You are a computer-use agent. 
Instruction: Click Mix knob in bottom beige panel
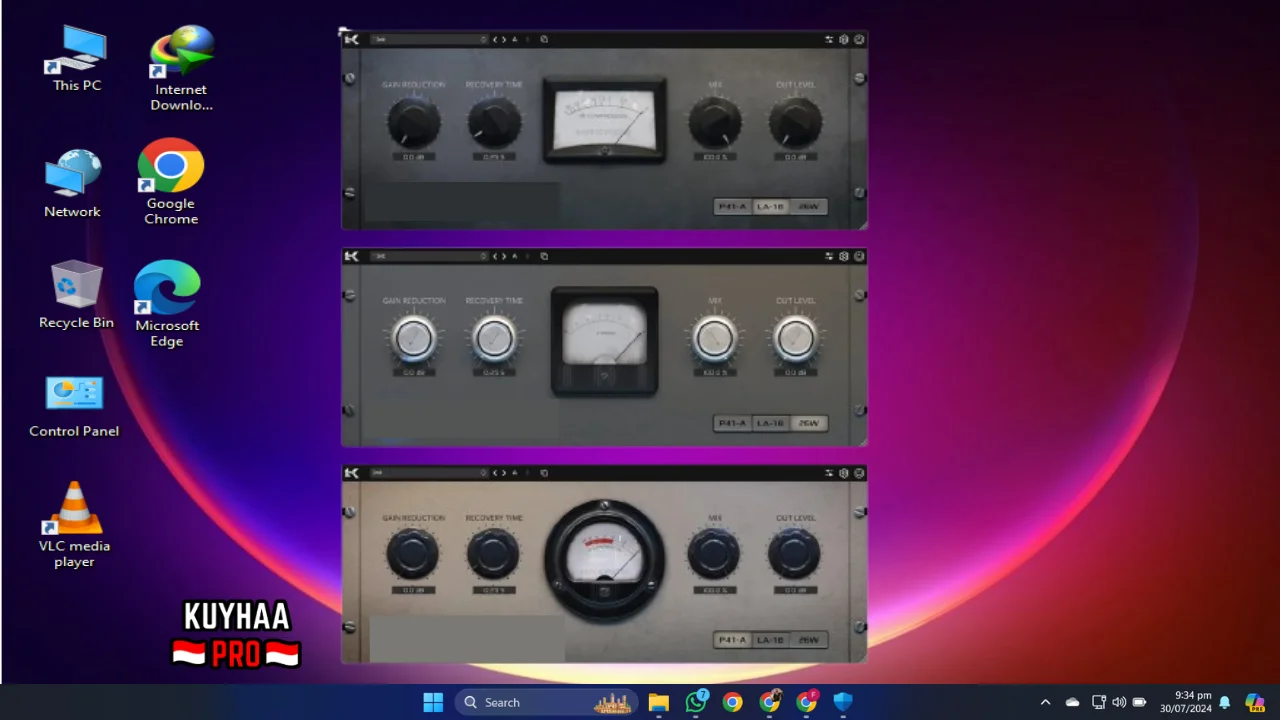click(x=714, y=554)
